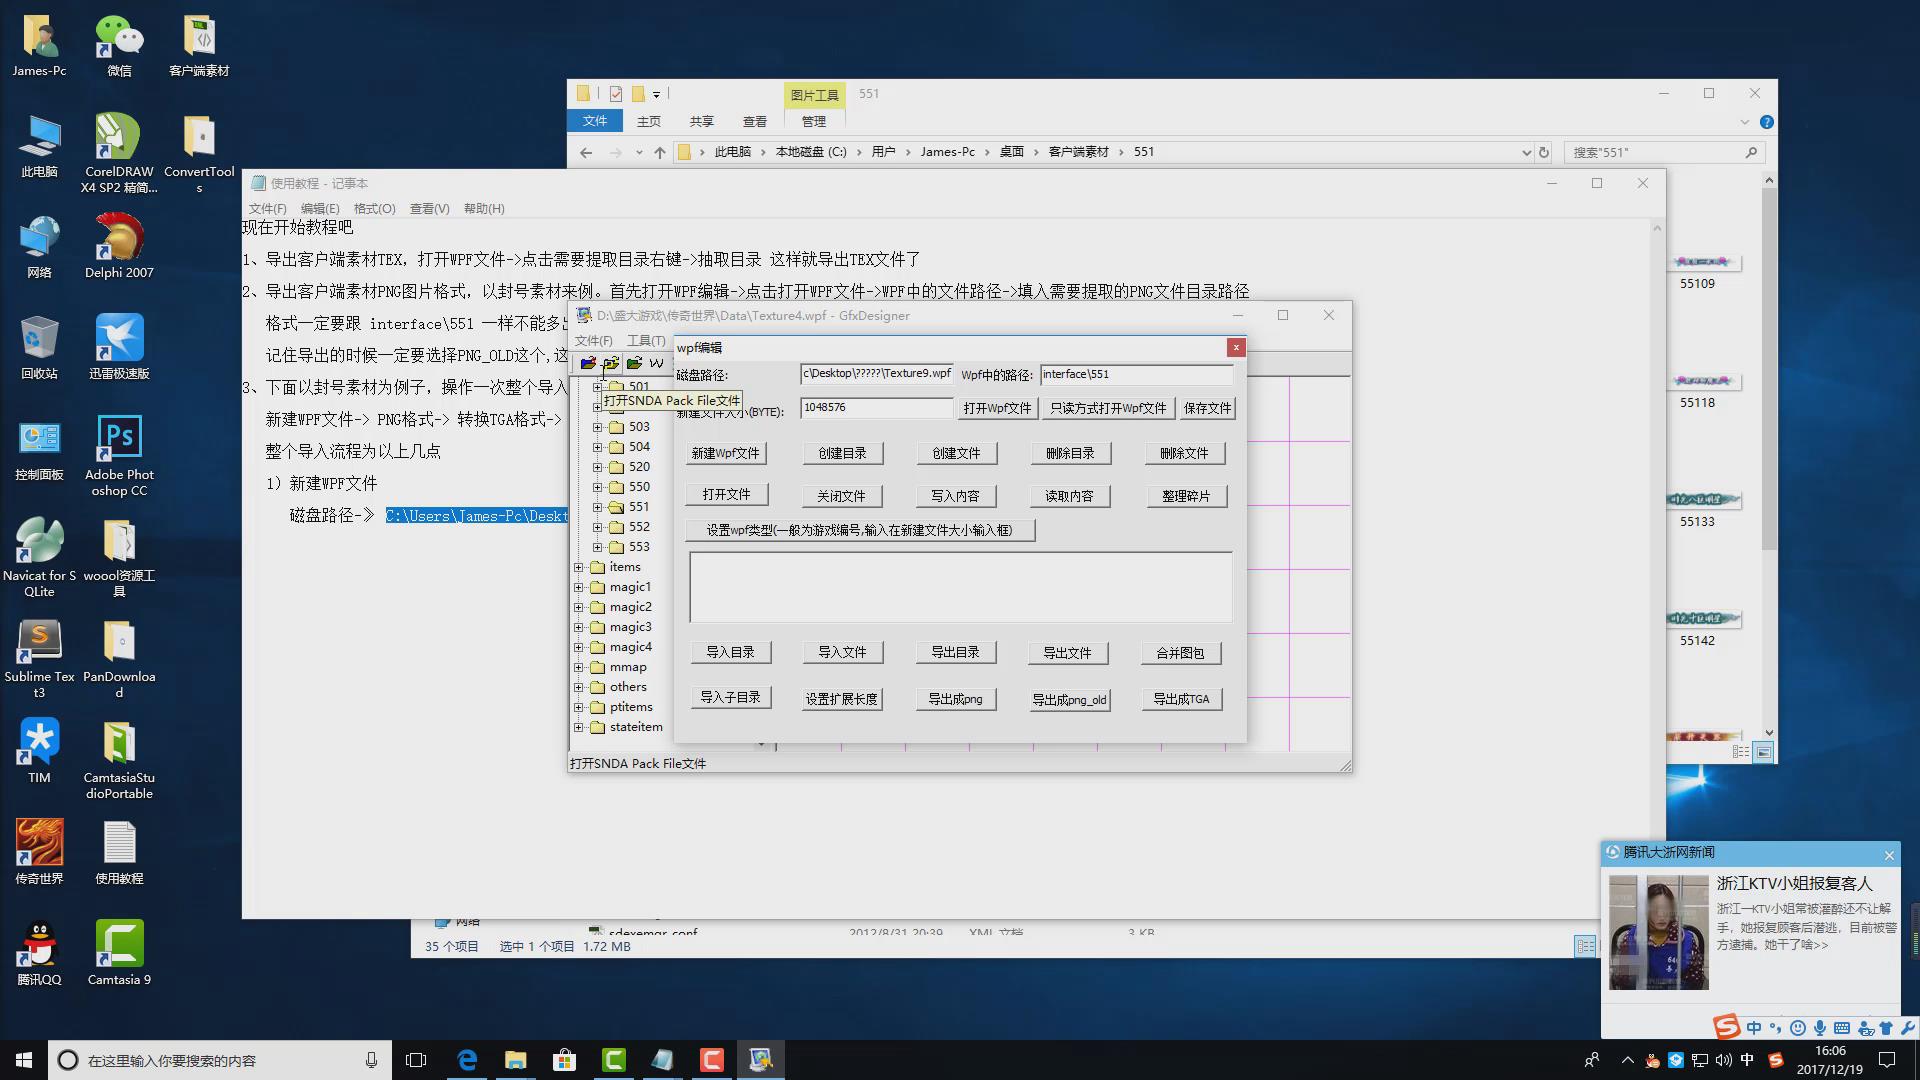Close the Tencent news popup

1888,855
